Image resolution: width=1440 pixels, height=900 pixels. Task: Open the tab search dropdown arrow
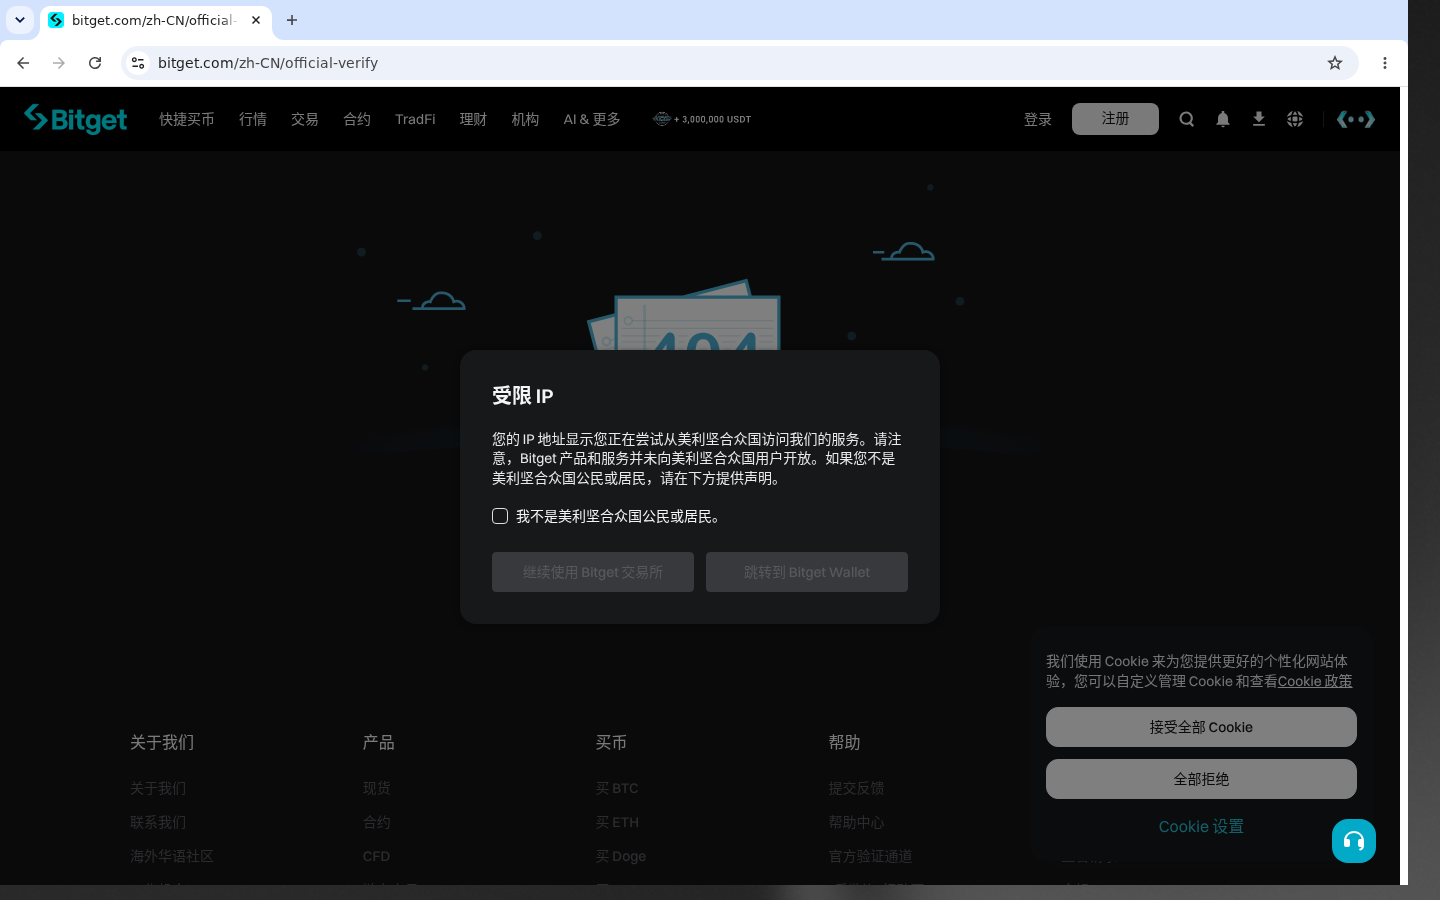(x=20, y=20)
